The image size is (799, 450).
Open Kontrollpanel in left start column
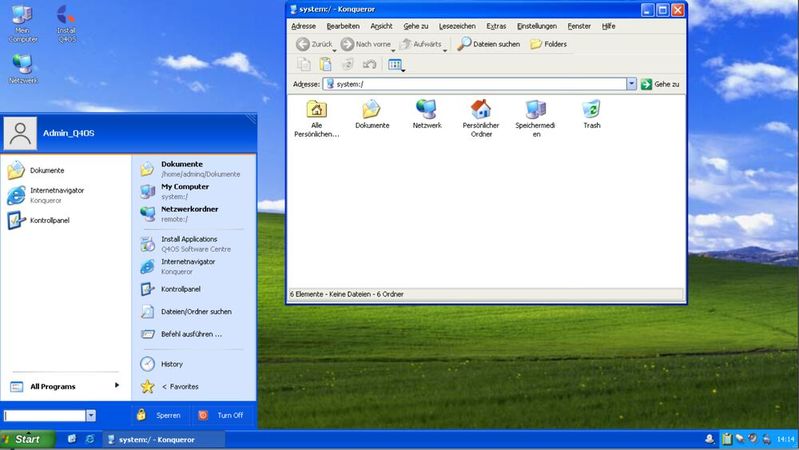[x=66, y=221]
